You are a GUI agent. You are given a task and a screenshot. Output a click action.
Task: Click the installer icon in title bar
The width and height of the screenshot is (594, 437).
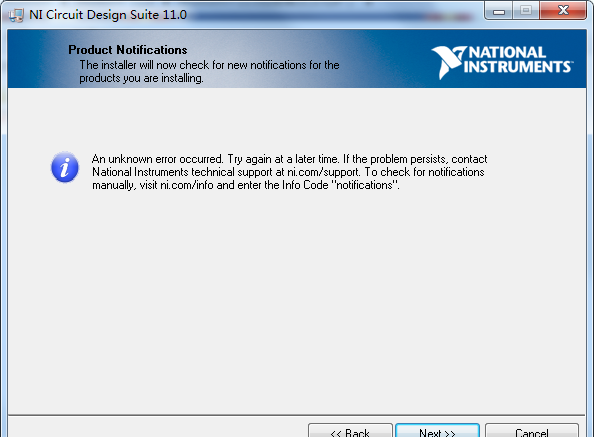pyautogui.click(x=16, y=15)
